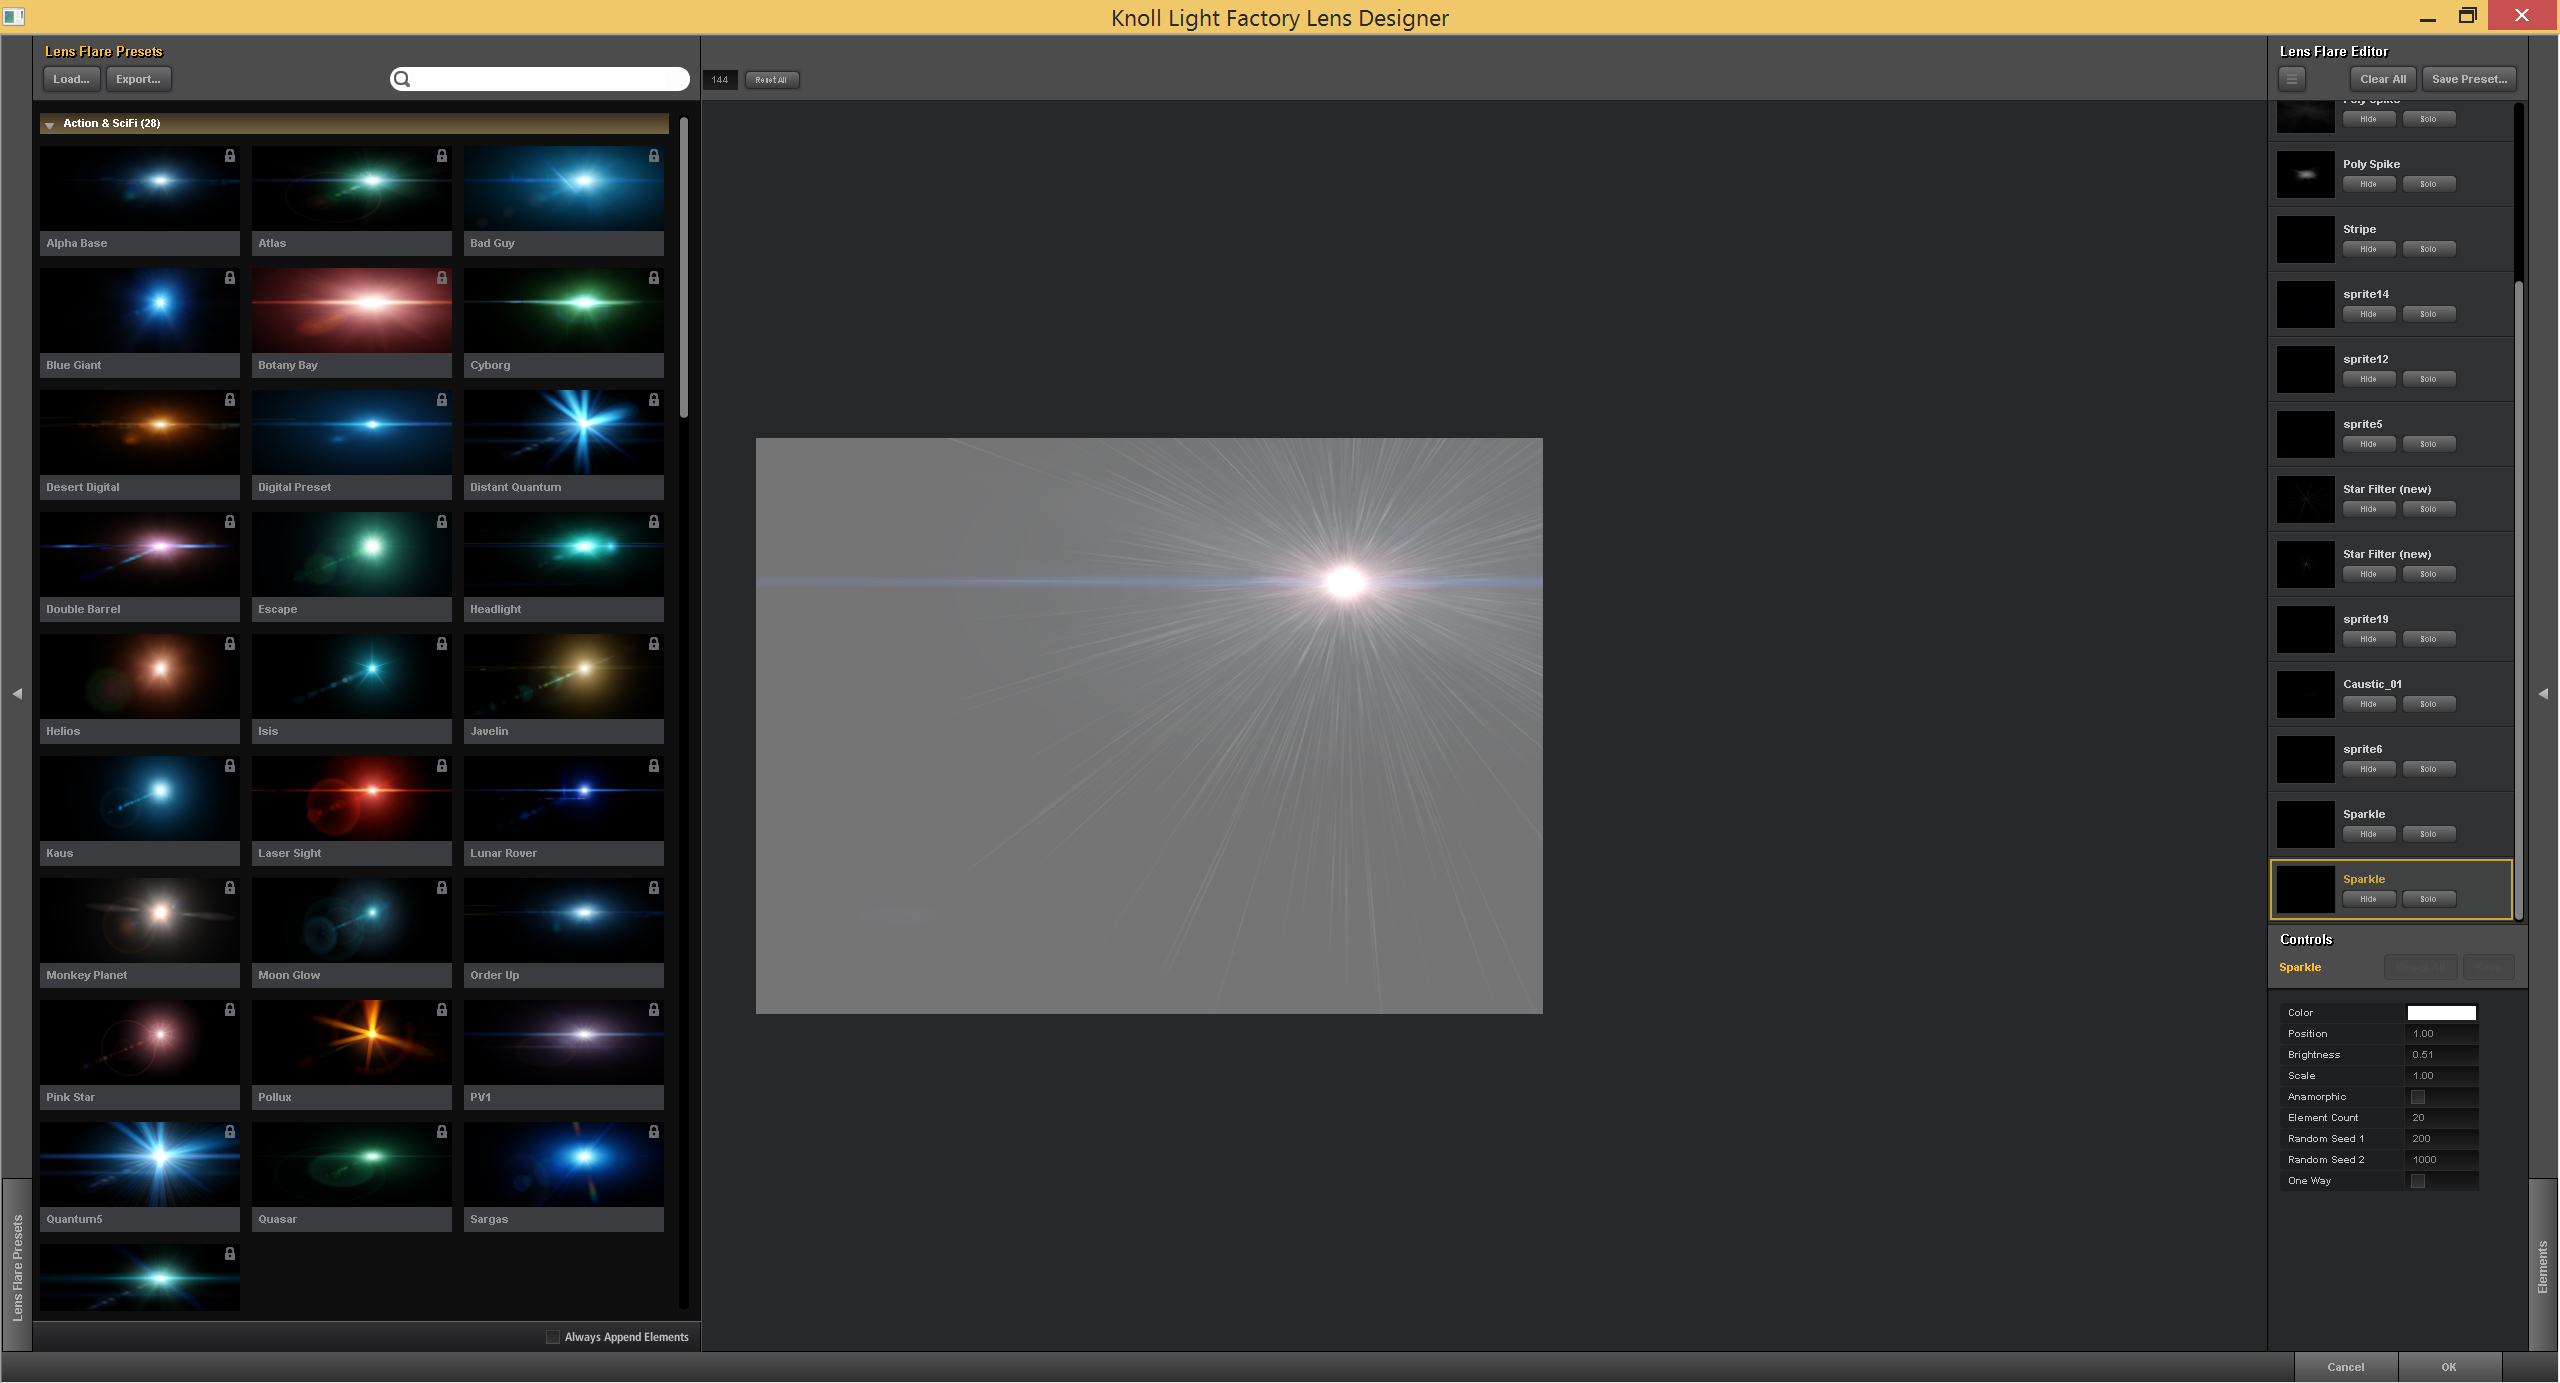Toggle the One Way checkbox
Image resolution: width=2560 pixels, height=1383 pixels.
coord(2418,1181)
